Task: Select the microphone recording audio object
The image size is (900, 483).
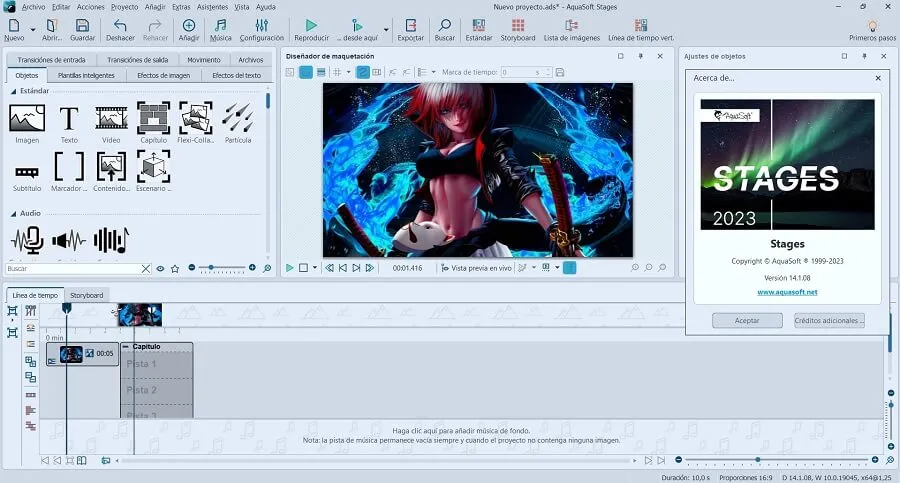Action: pos(27,240)
